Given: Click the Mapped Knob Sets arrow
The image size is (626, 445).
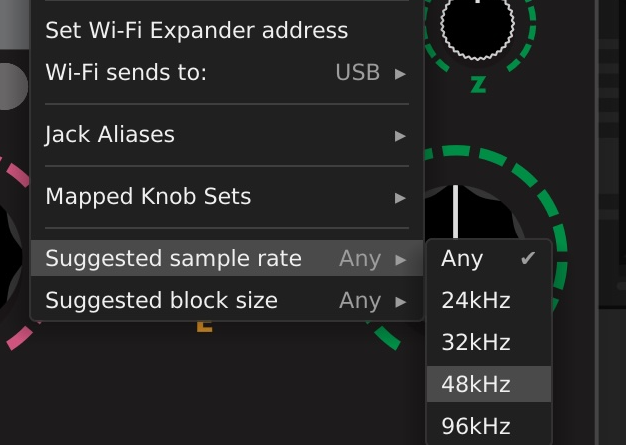Looking at the screenshot, I should pyautogui.click(x=401, y=197).
